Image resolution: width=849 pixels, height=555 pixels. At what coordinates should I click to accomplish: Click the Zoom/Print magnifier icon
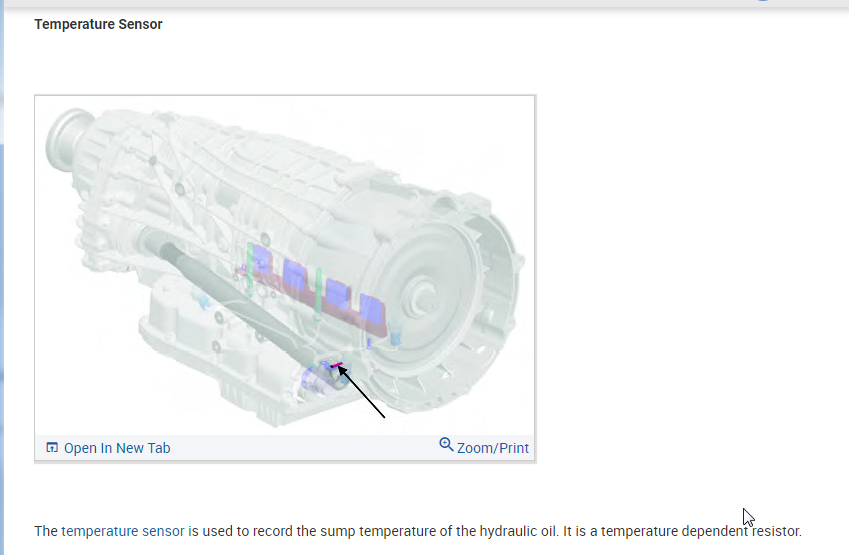446,445
